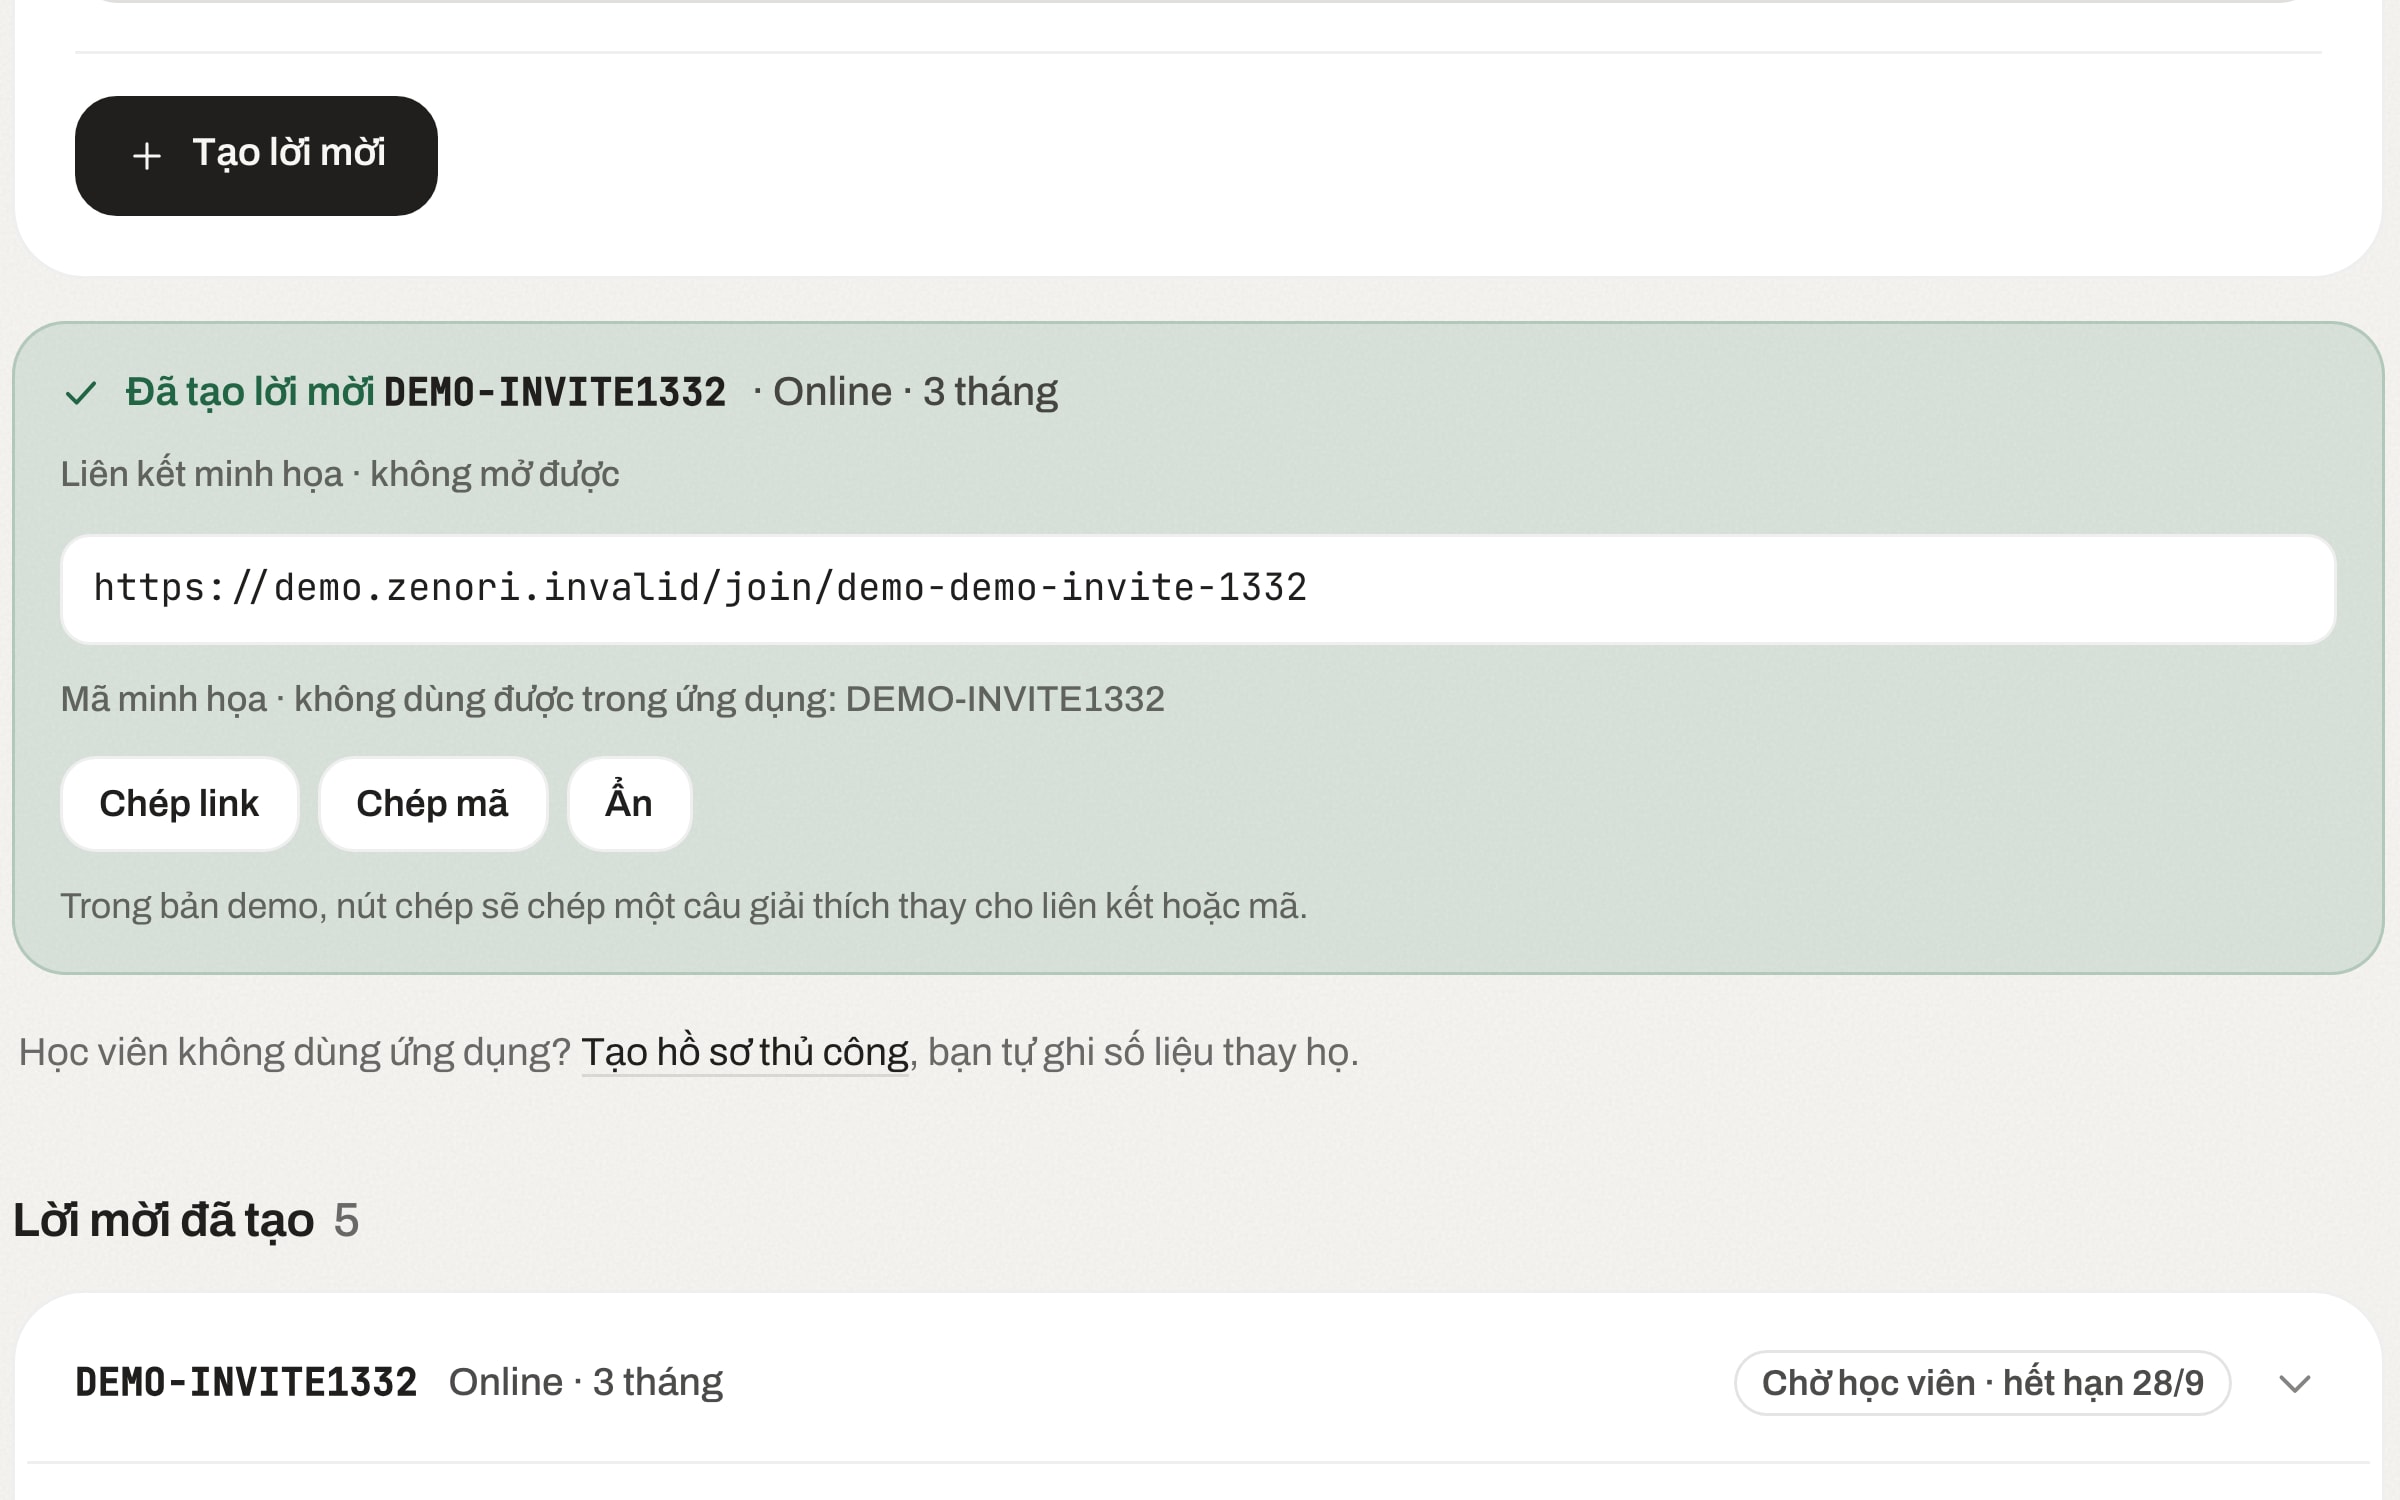
Task: Click 'Online · 3 tháng' in the banner header
Action: (x=915, y=392)
